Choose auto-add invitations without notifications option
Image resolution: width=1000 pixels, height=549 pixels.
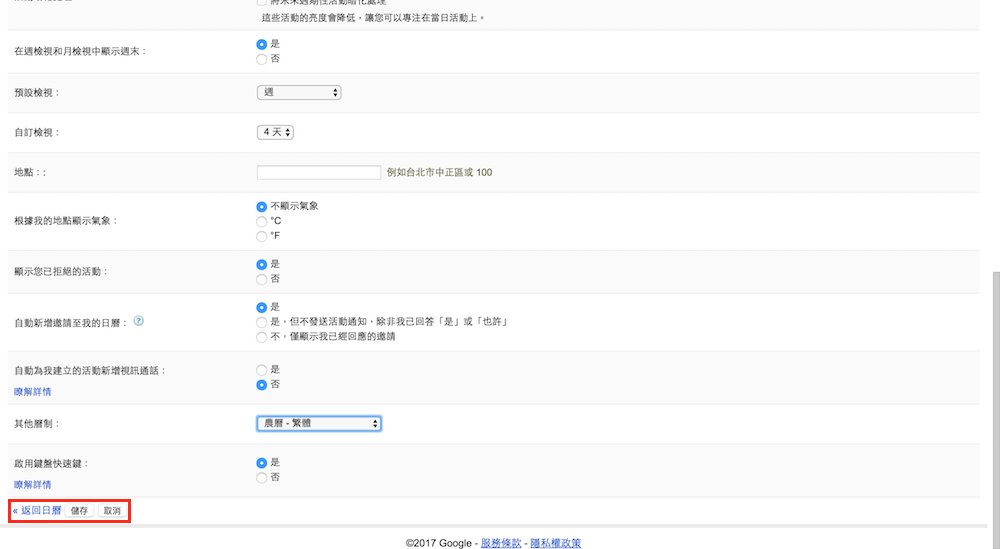click(x=262, y=322)
